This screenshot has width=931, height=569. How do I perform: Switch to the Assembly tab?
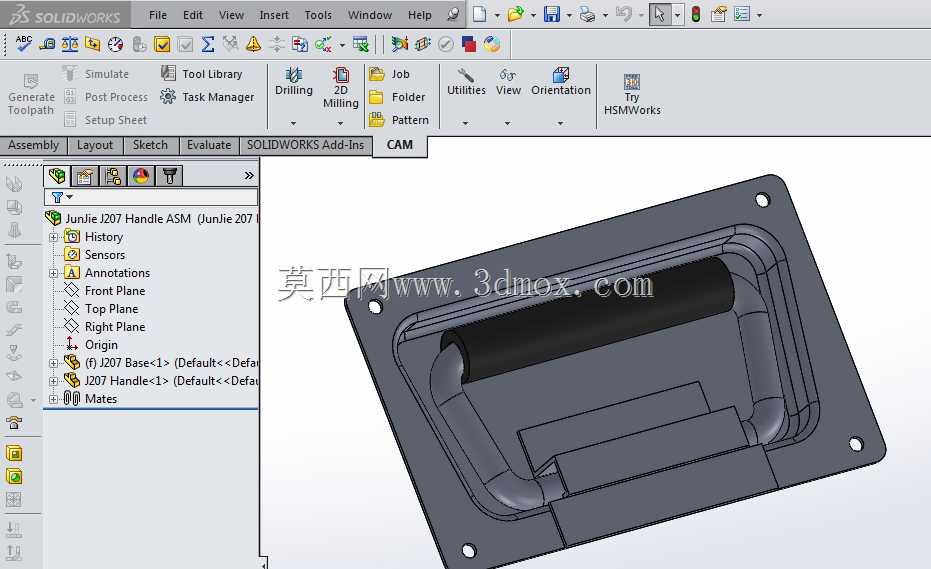(x=33, y=145)
